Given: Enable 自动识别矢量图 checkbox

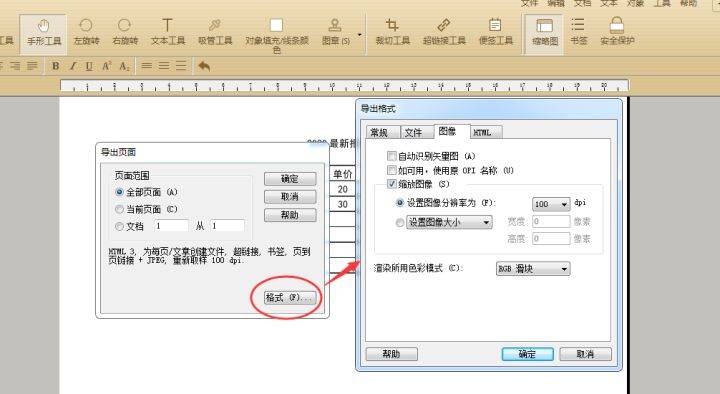Looking at the screenshot, I should [392, 156].
